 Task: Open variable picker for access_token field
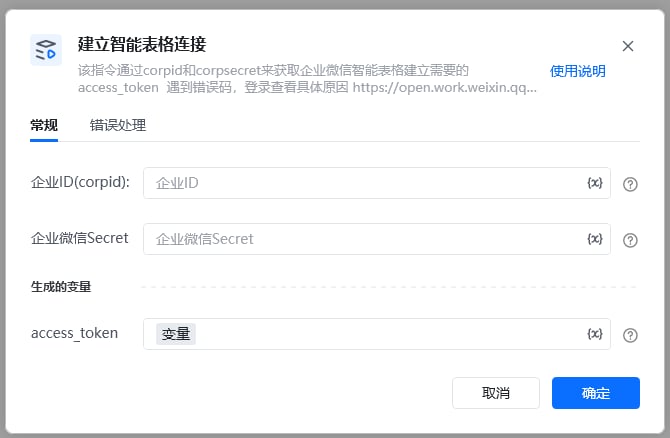595,334
